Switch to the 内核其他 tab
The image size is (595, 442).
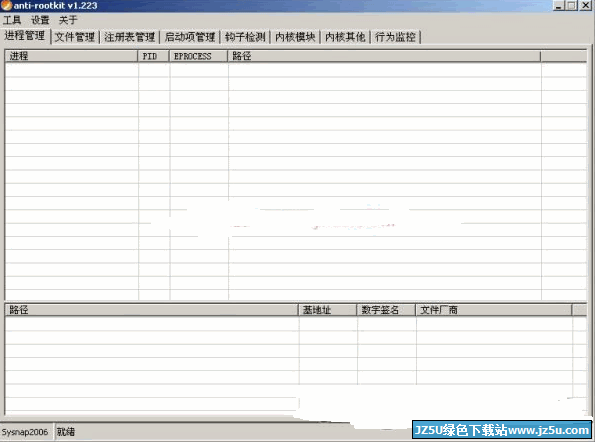[345, 37]
